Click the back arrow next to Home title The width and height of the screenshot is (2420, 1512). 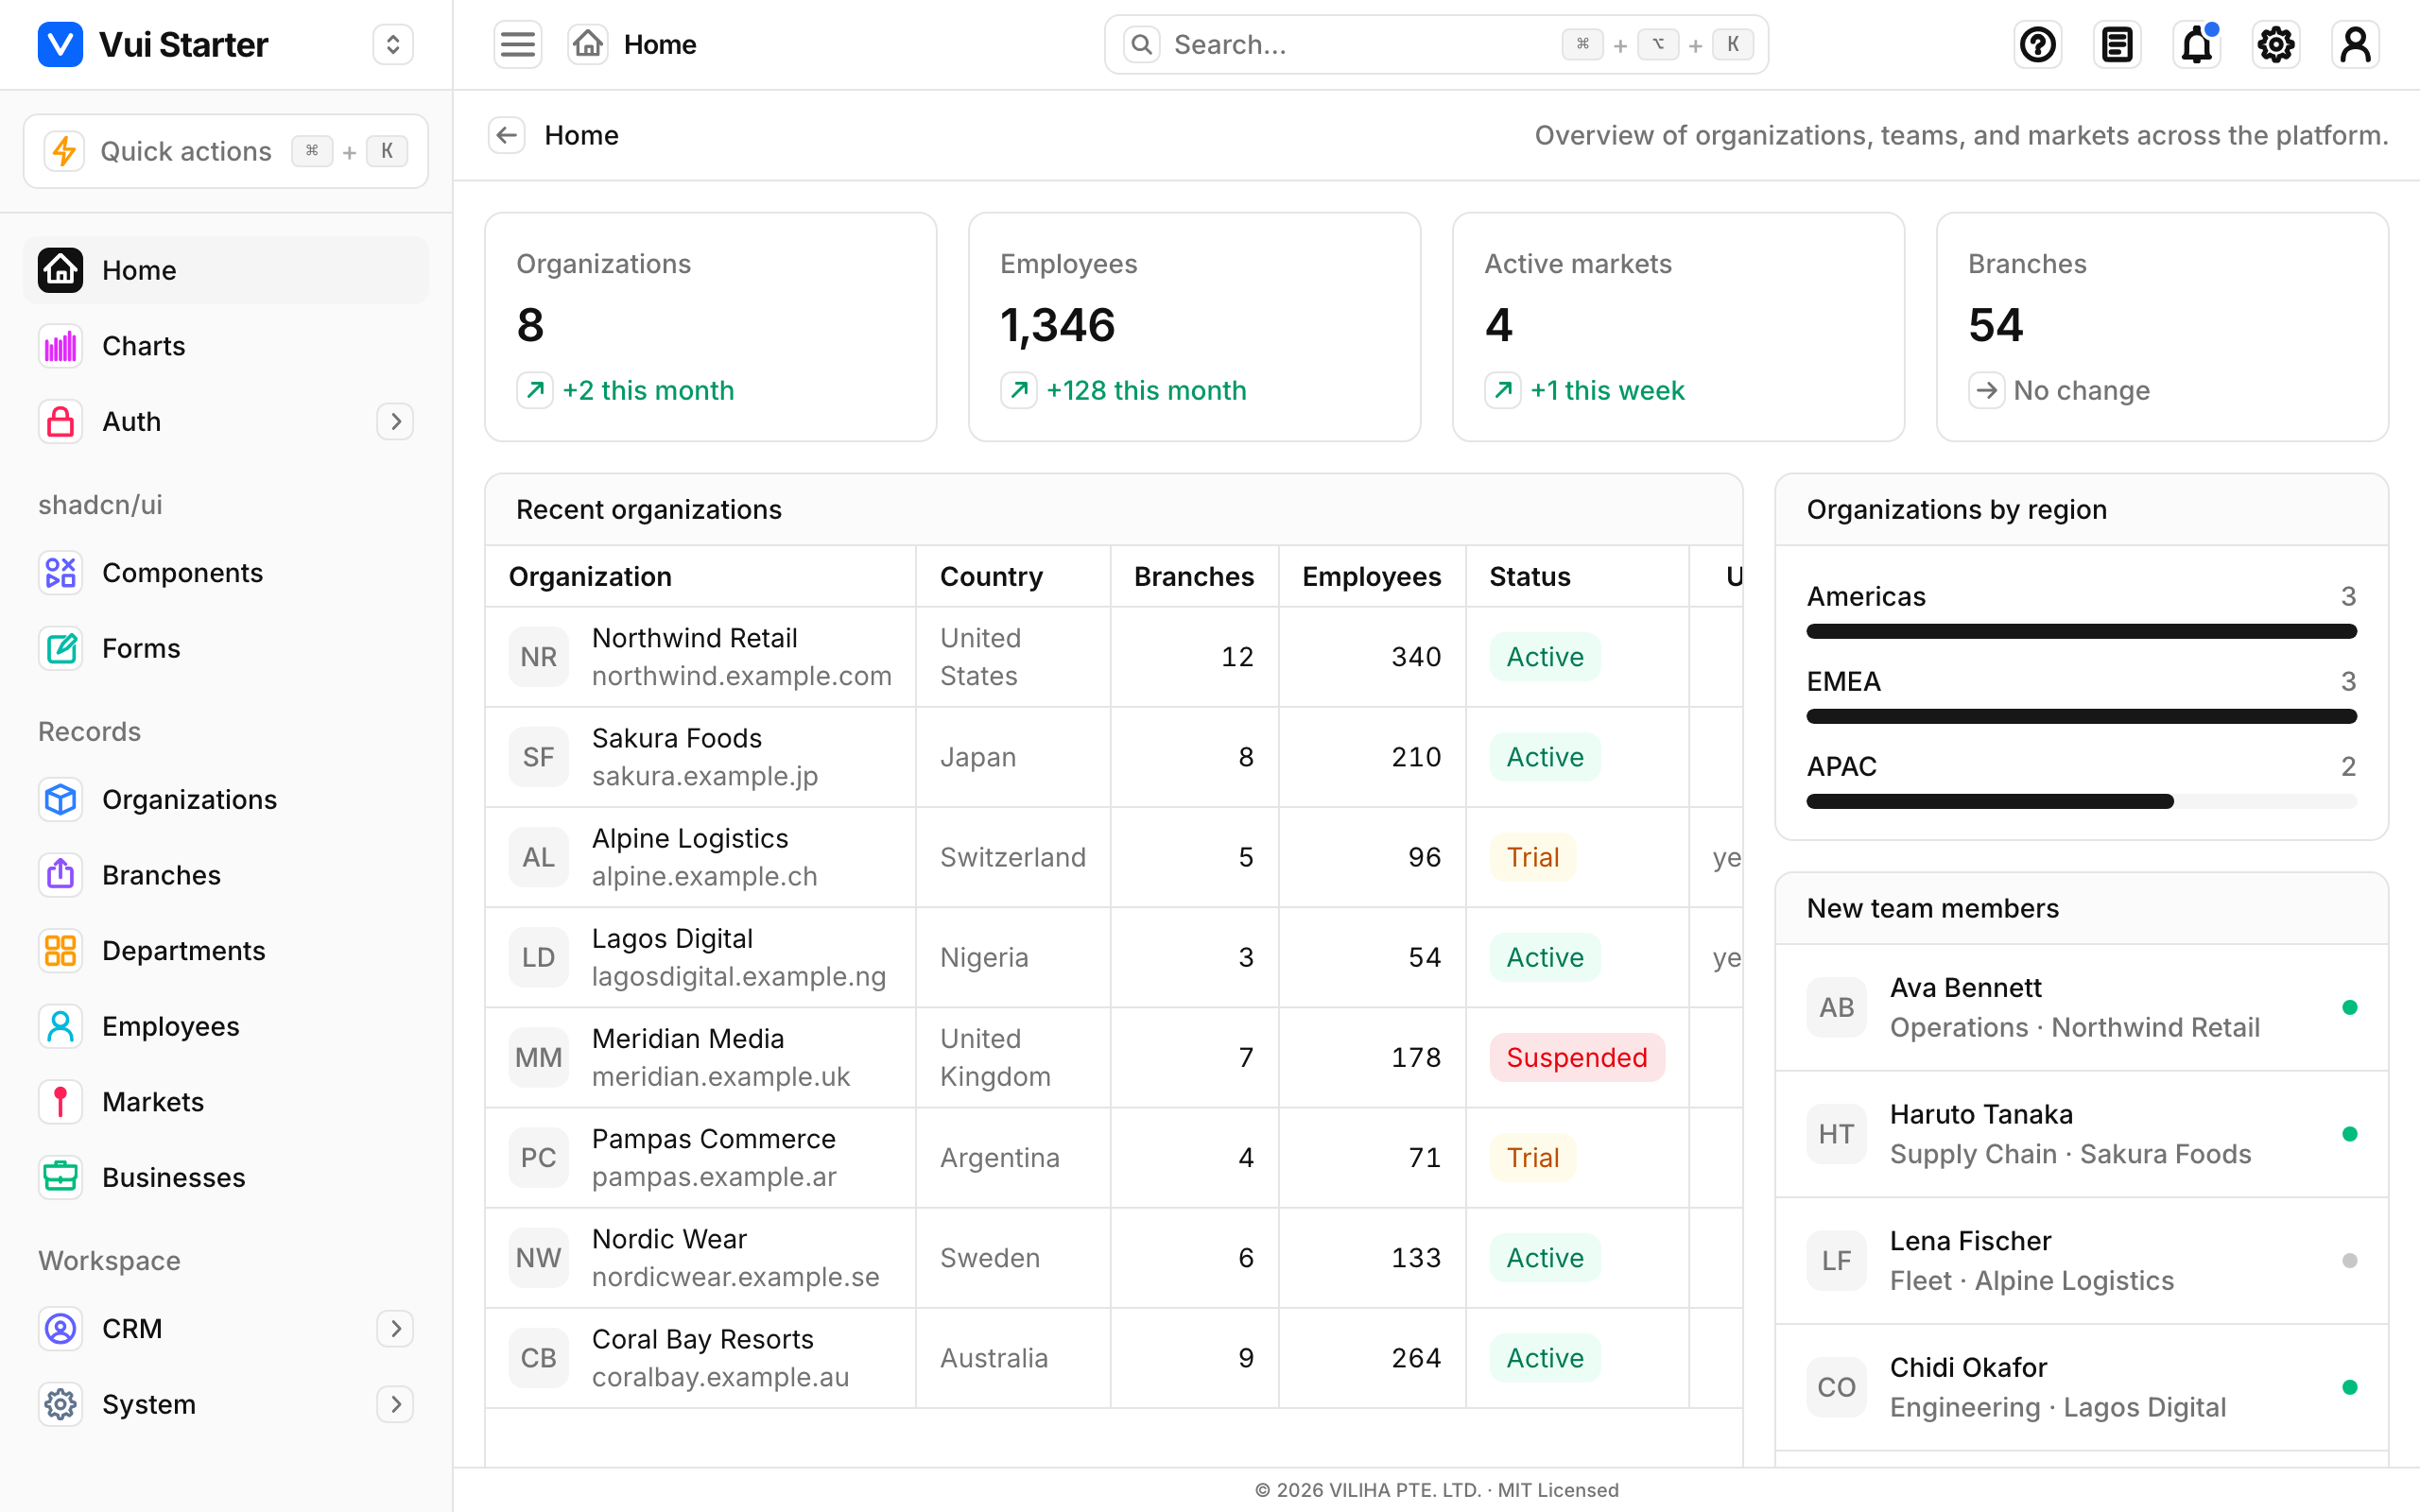(x=507, y=135)
